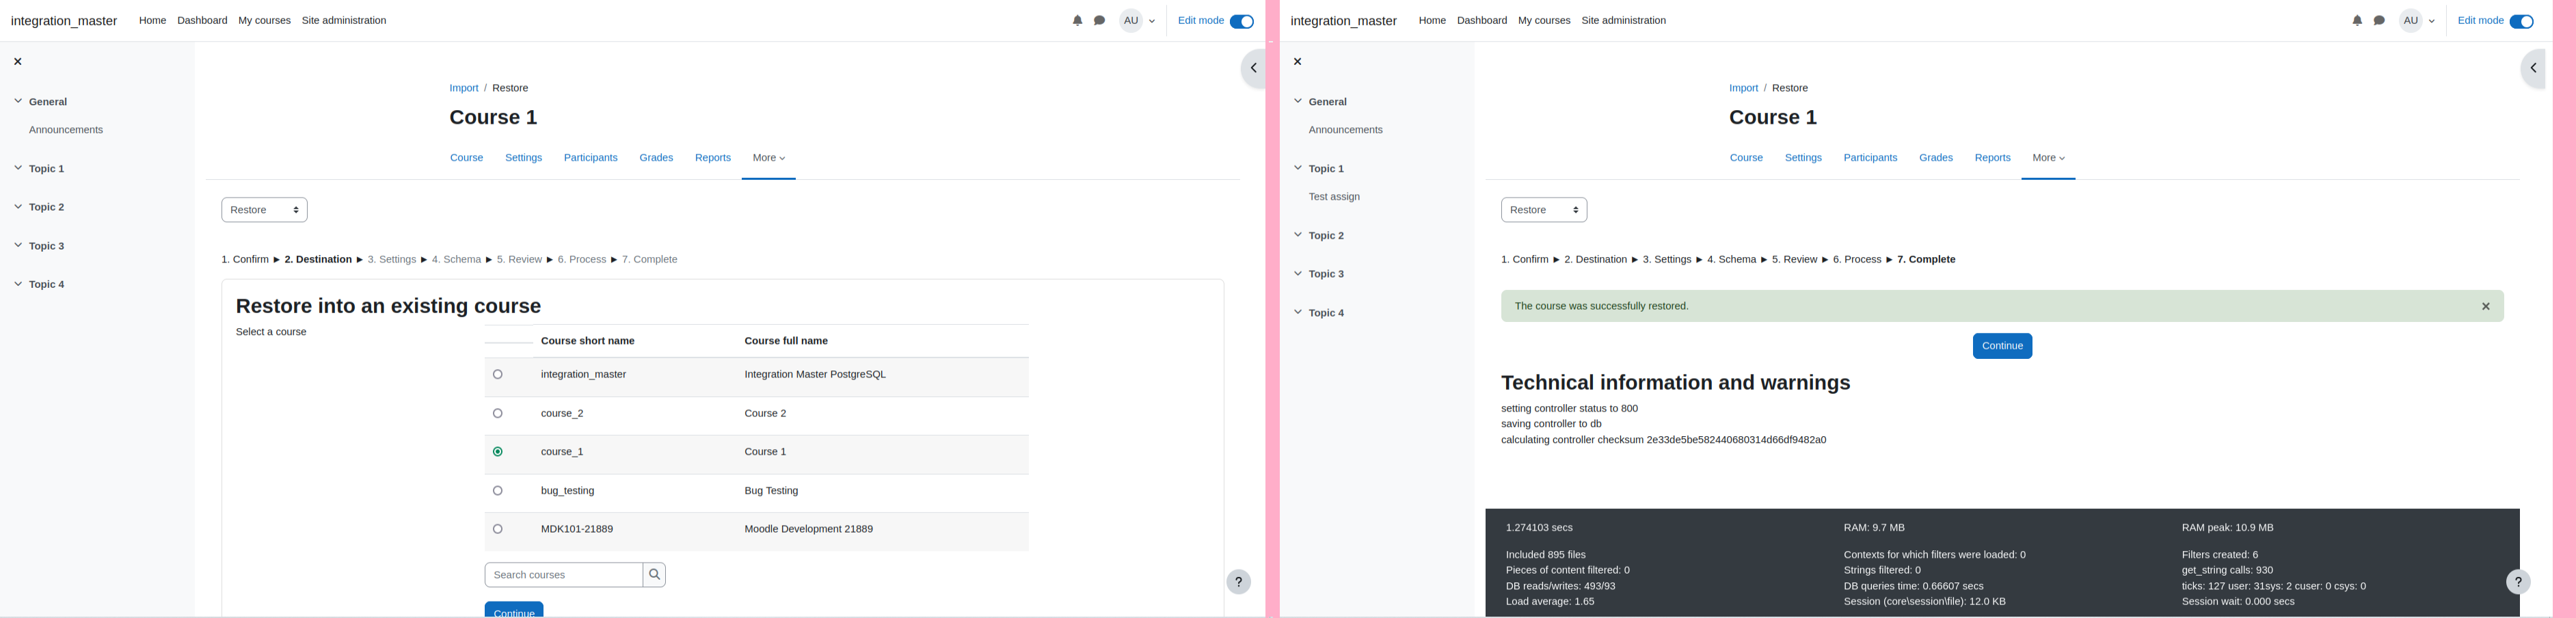The width and height of the screenshot is (2576, 618).
Task: Click help question mark button in right window
Action: point(2518,582)
